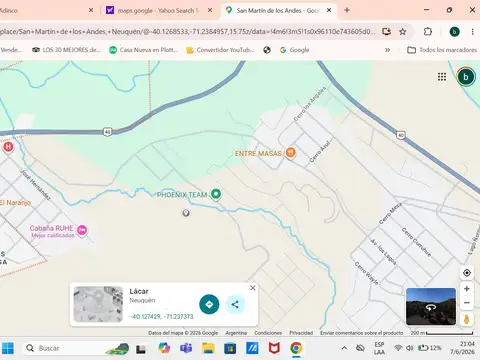
Task: Open File Explorer from taskbar
Action: click(x=208, y=348)
